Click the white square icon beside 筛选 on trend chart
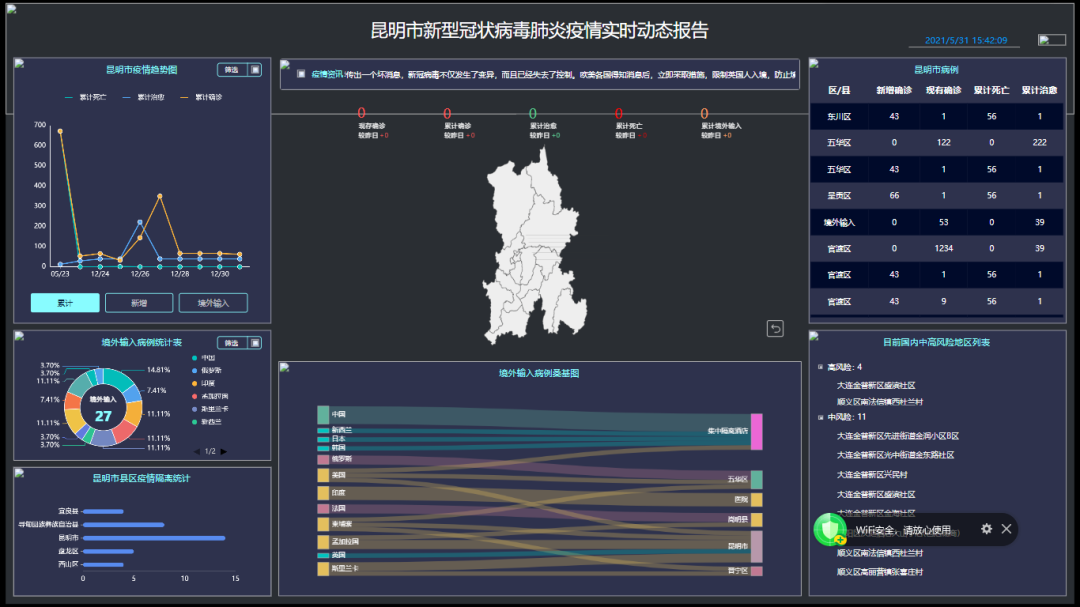This screenshot has width=1080, height=607. (x=256, y=69)
